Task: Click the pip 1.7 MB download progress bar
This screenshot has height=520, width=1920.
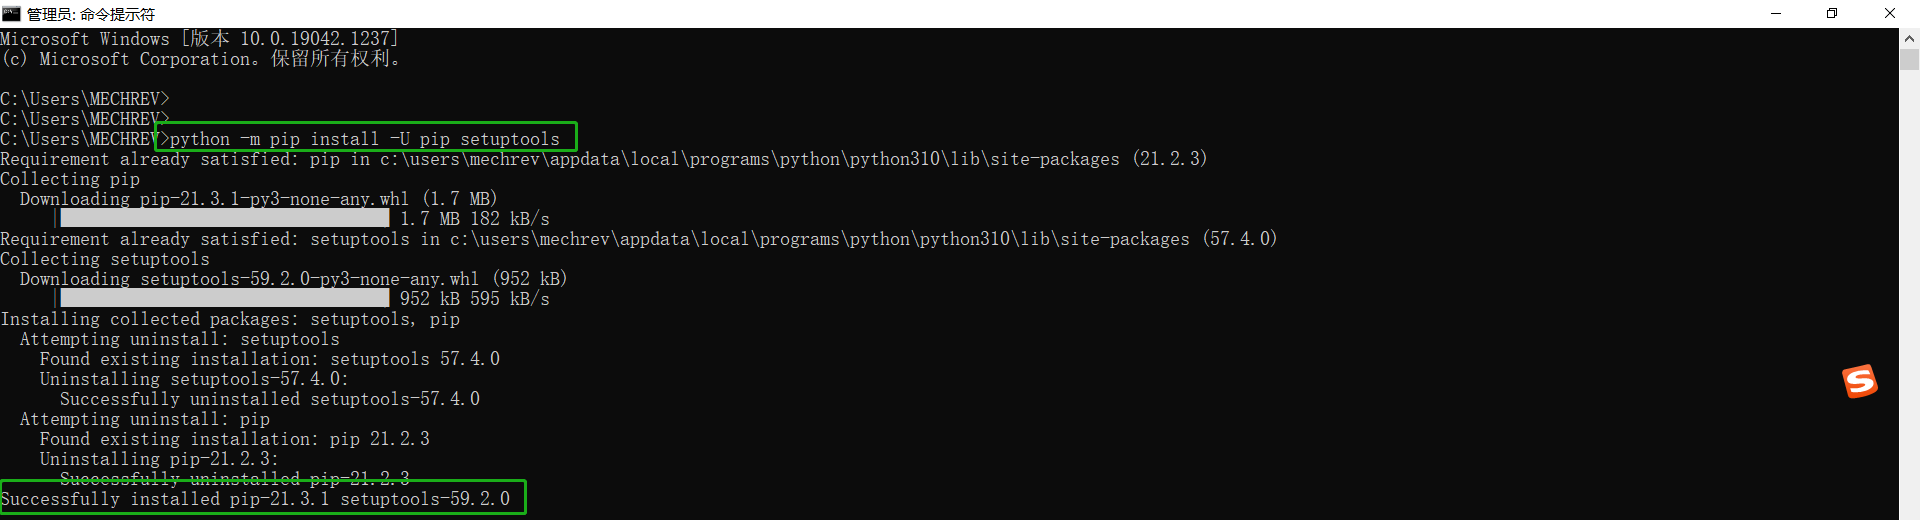Action: (x=224, y=218)
